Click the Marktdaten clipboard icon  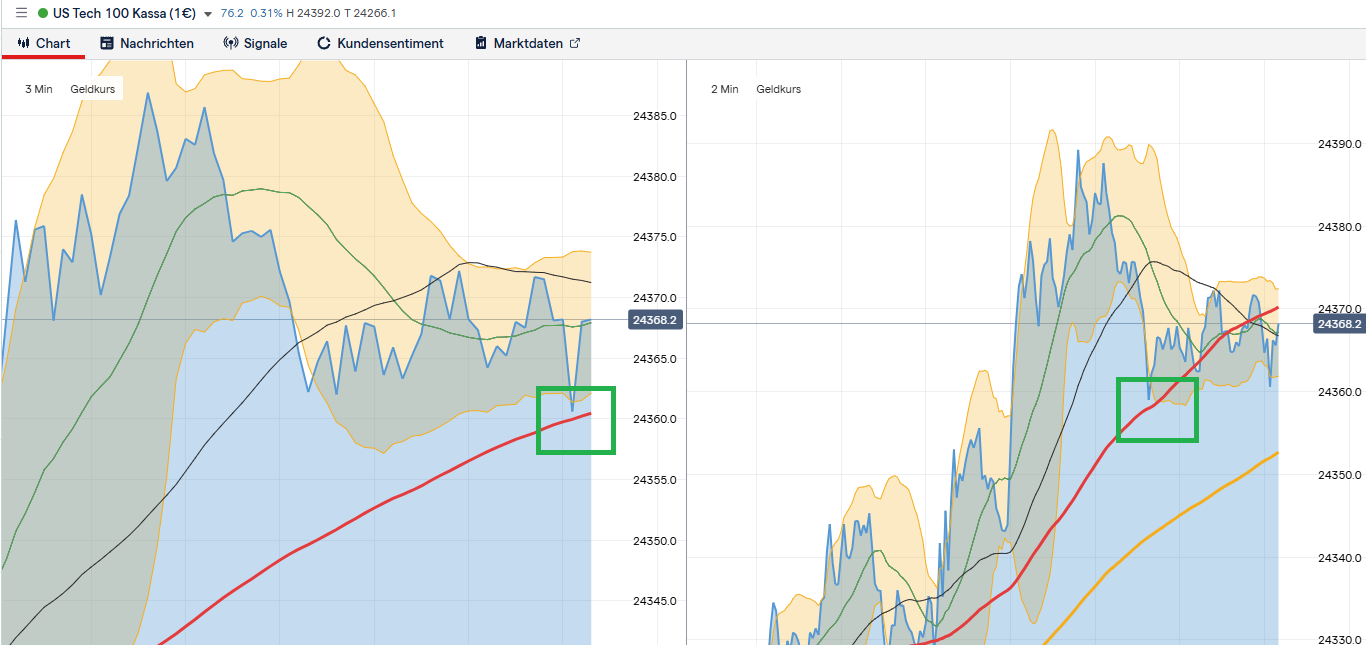pyautogui.click(x=481, y=43)
